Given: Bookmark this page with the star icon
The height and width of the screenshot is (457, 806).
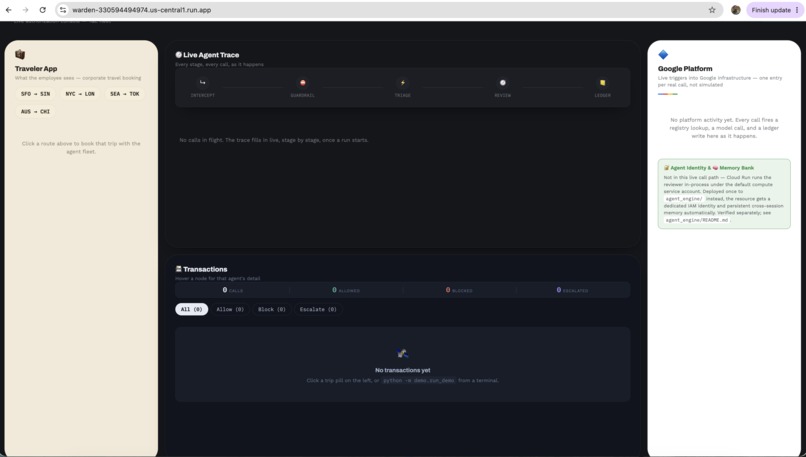Looking at the screenshot, I should click(x=712, y=10).
